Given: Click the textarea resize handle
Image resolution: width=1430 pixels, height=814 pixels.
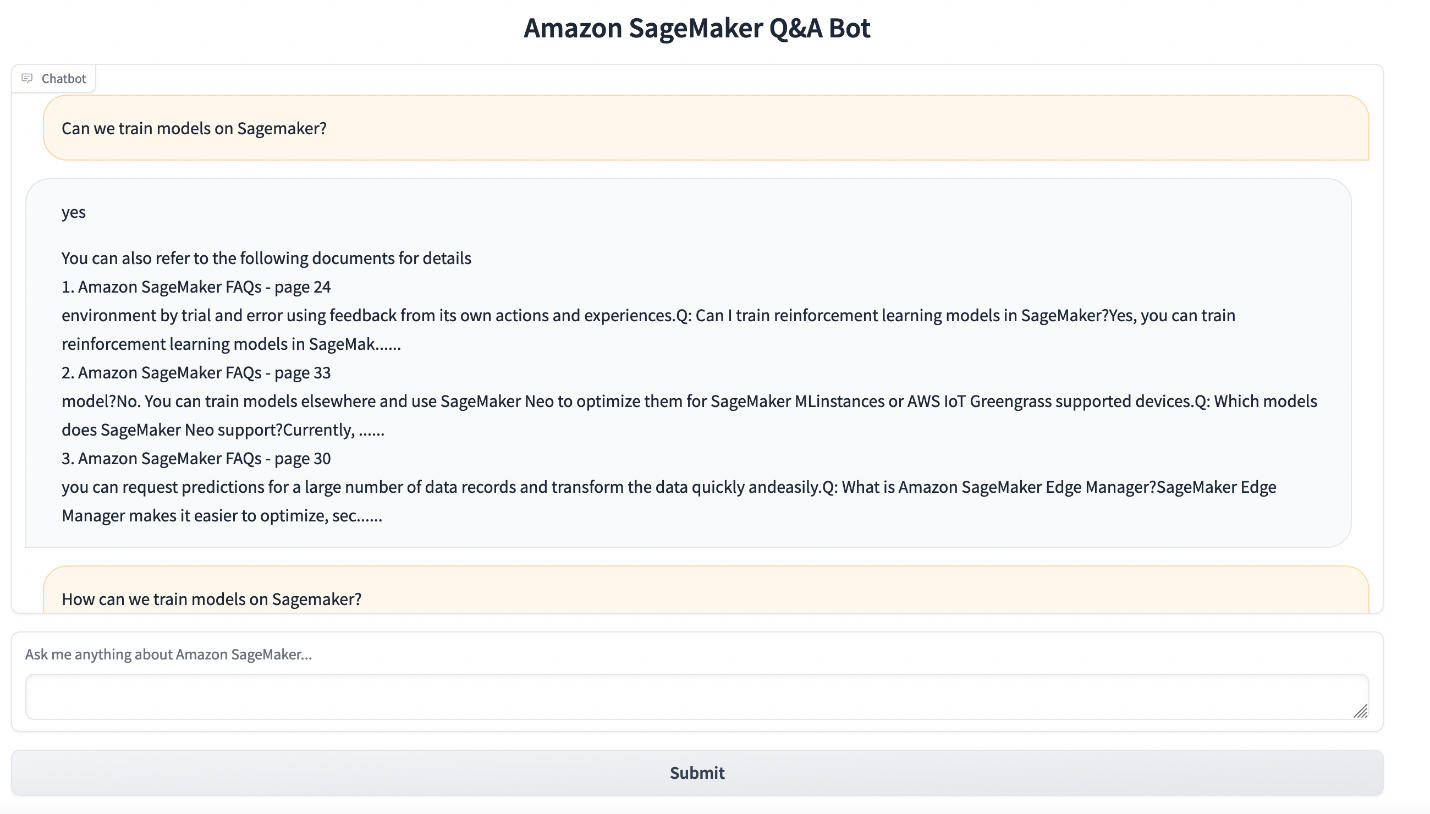Looking at the screenshot, I should pyautogui.click(x=1360, y=710).
